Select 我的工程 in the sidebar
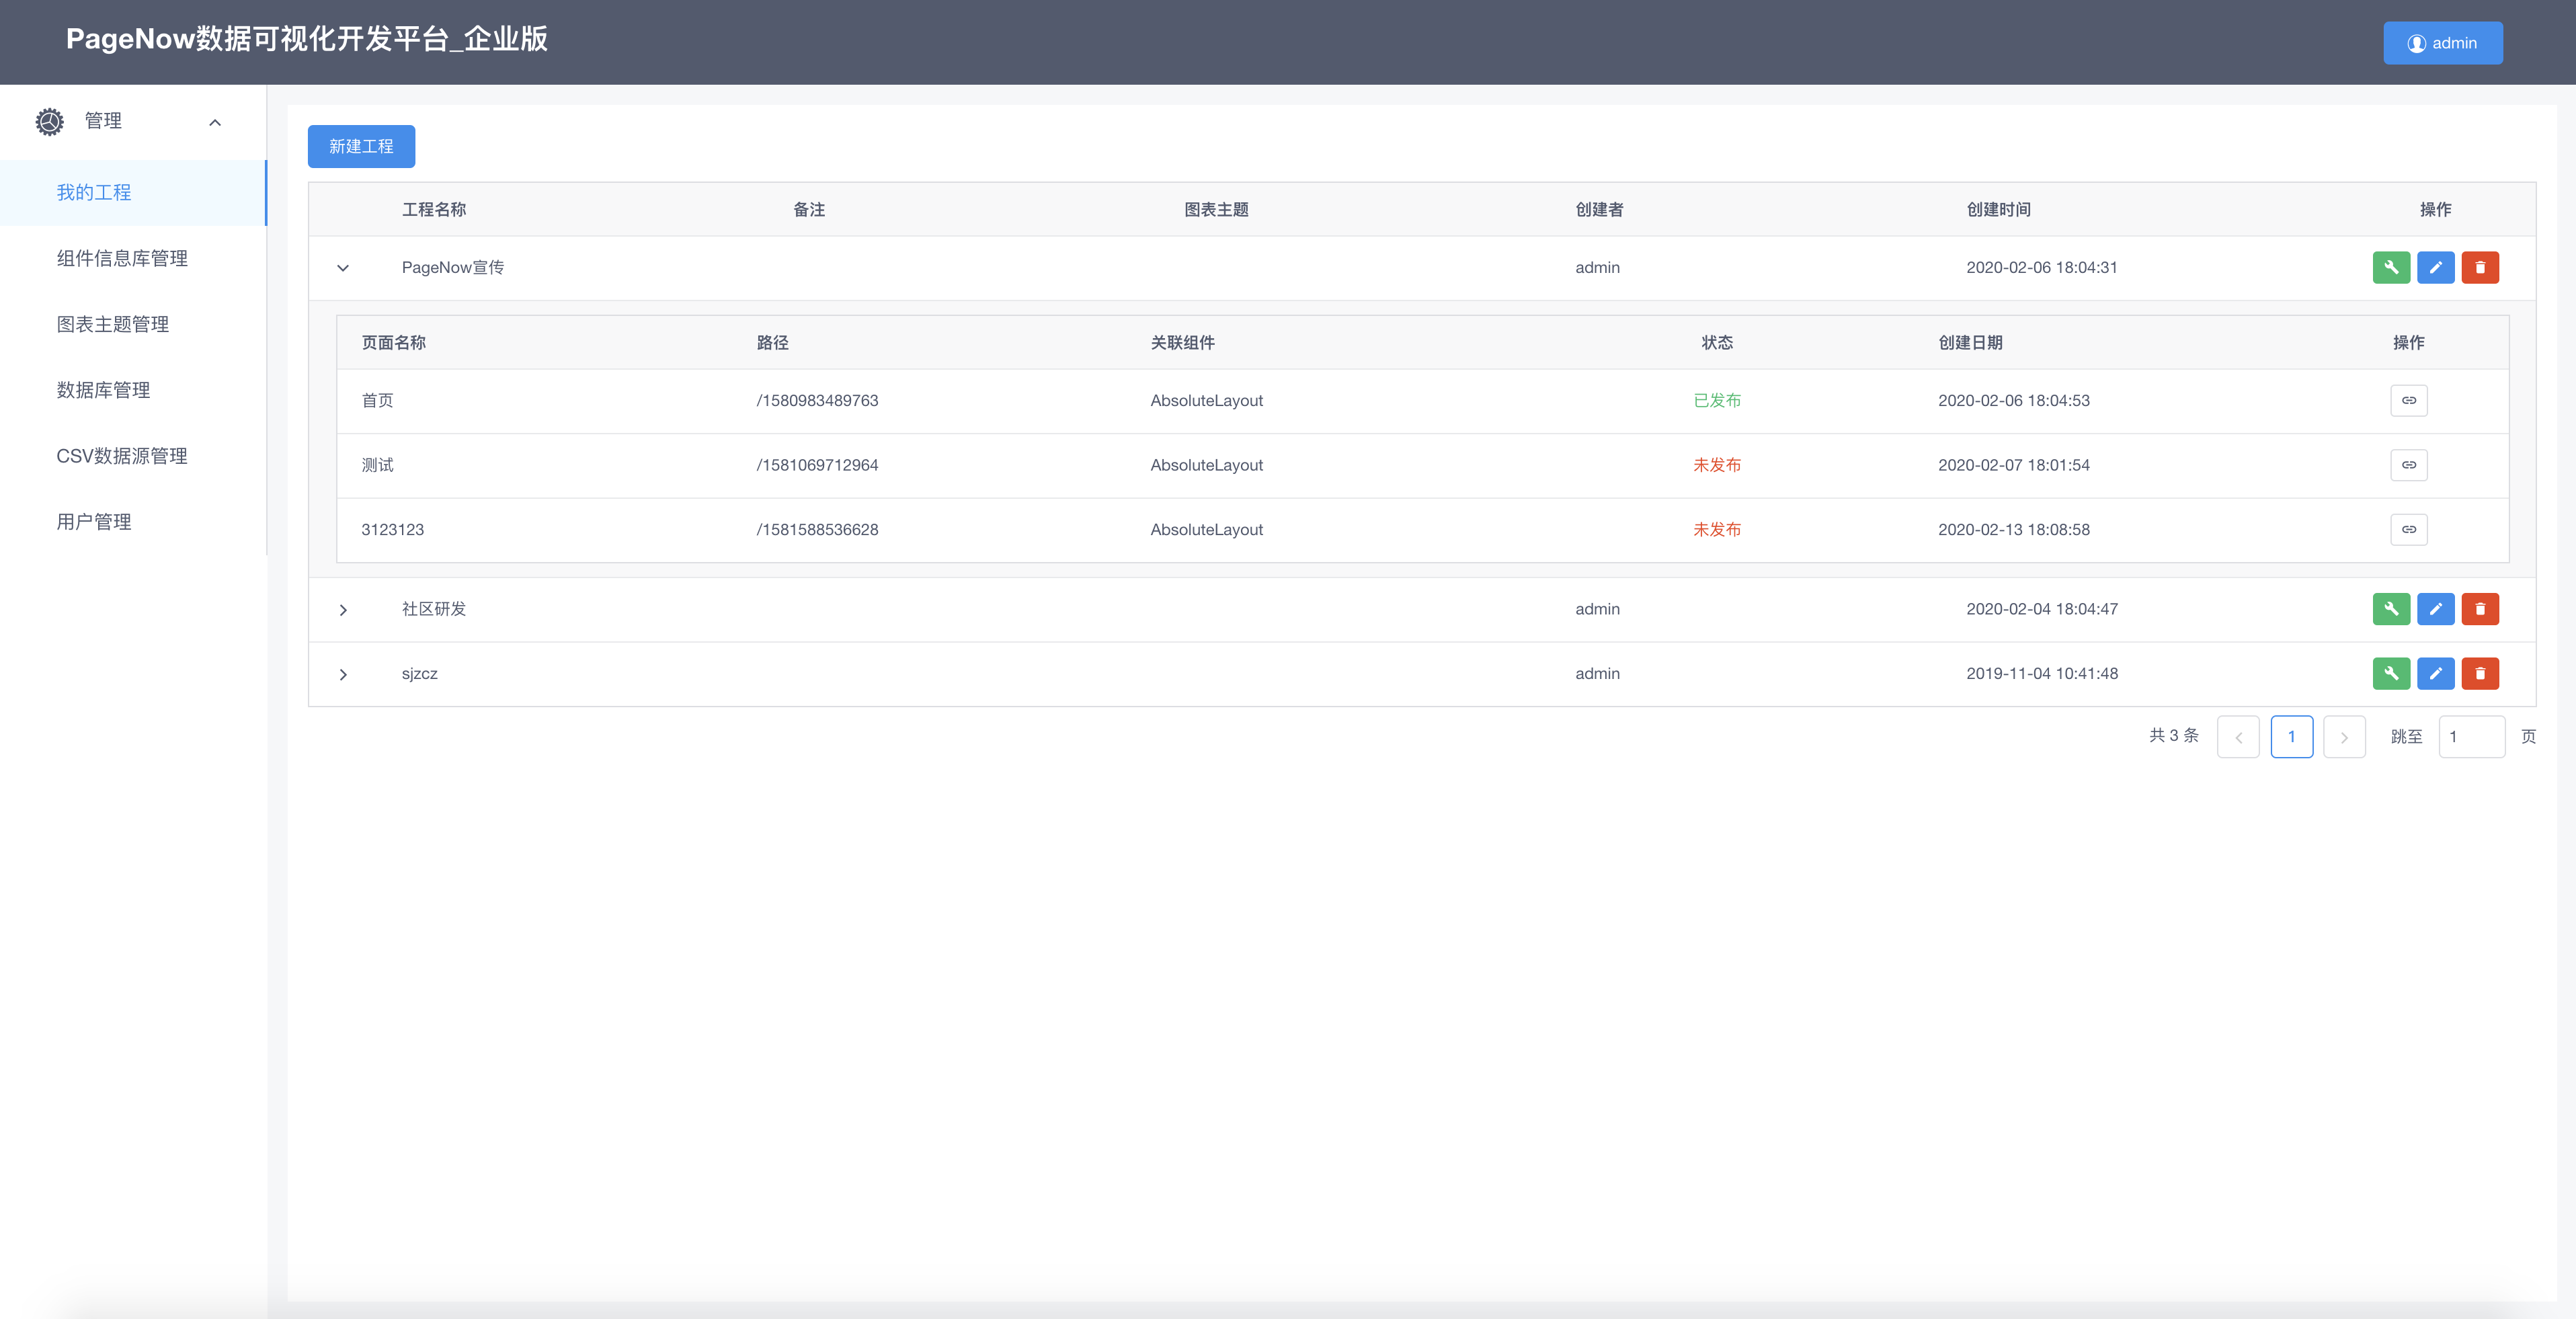This screenshot has width=2576, height=1319. point(133,192)
